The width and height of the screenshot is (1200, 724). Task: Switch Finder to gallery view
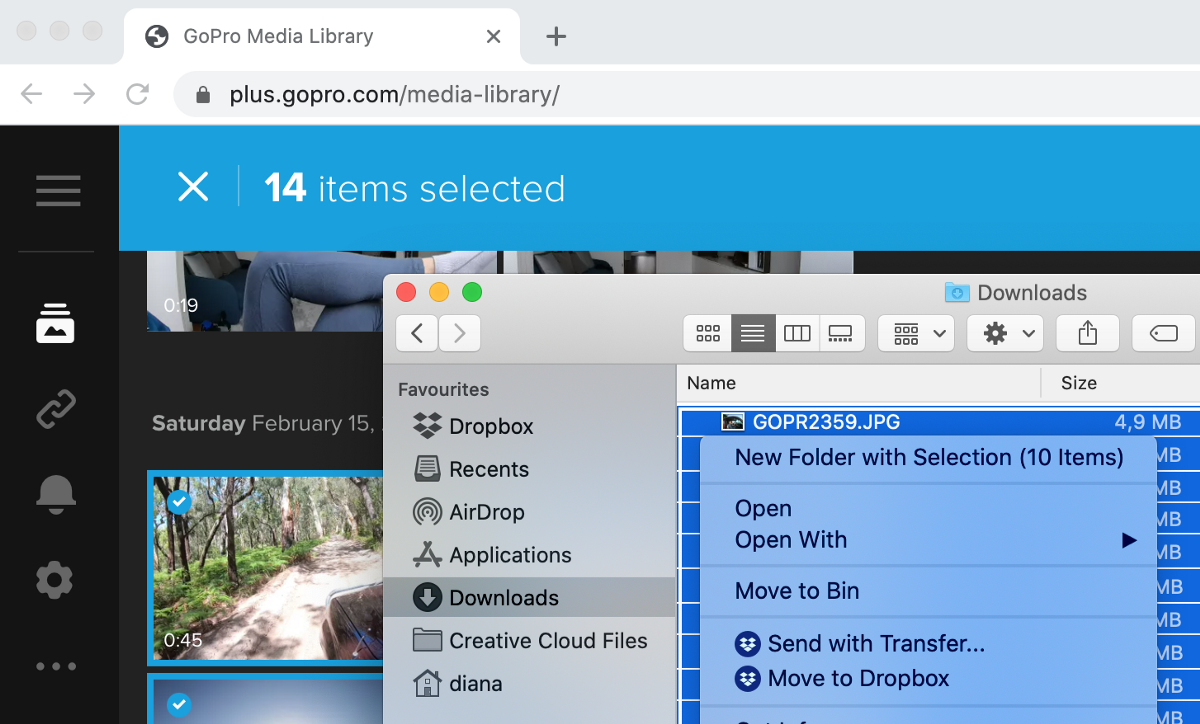pyautogui.click(x=841, y=333)
